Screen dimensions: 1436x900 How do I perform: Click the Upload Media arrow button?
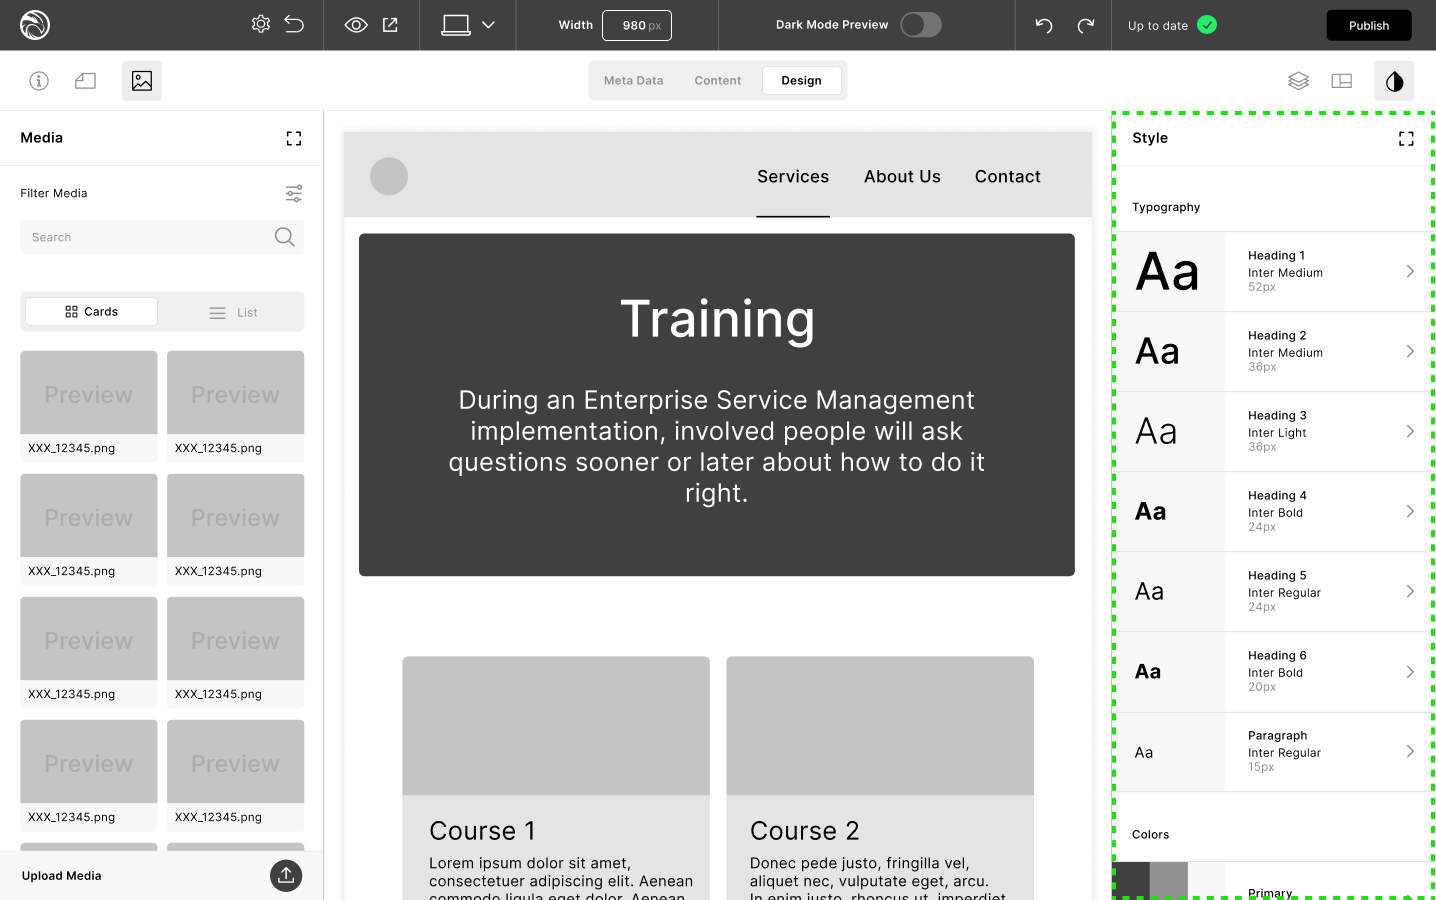tap(286, 875)
